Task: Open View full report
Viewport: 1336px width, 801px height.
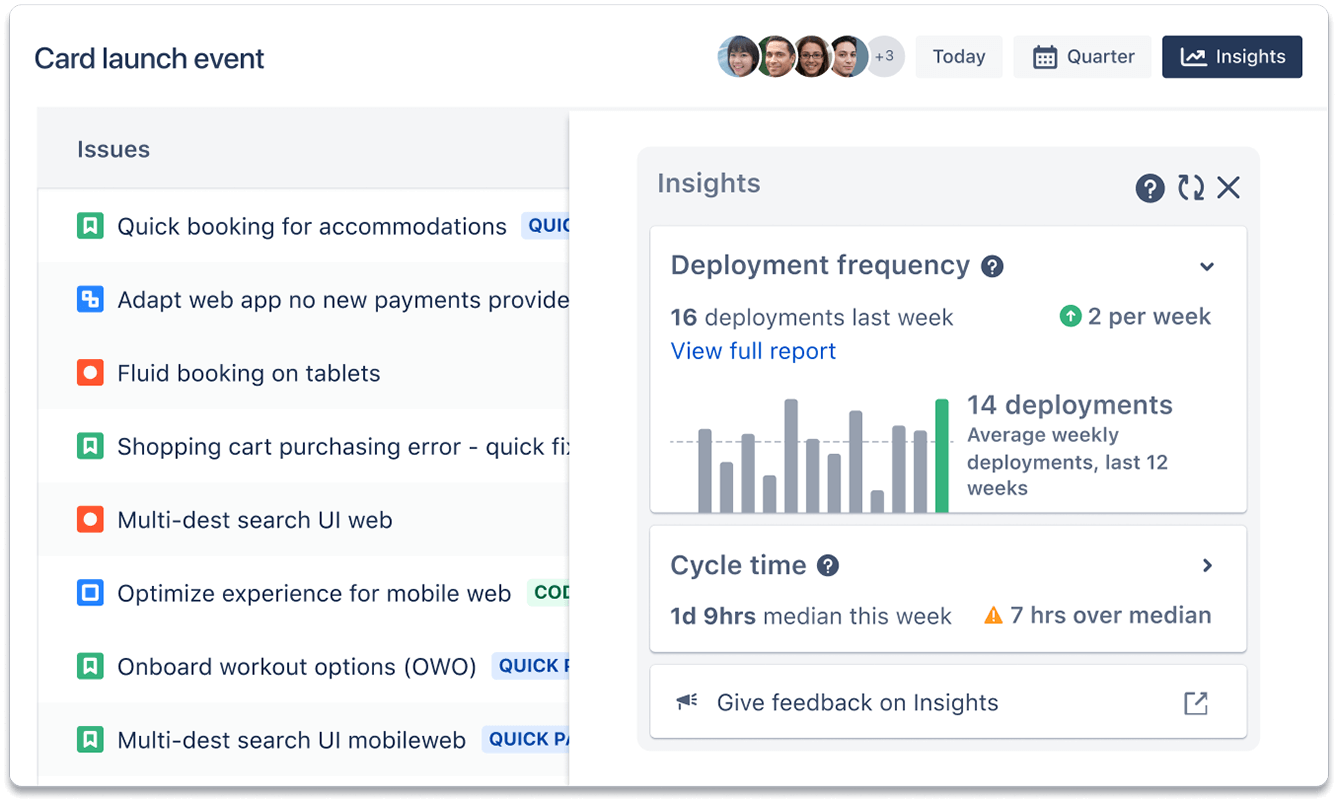Action: tap(753, 351)
